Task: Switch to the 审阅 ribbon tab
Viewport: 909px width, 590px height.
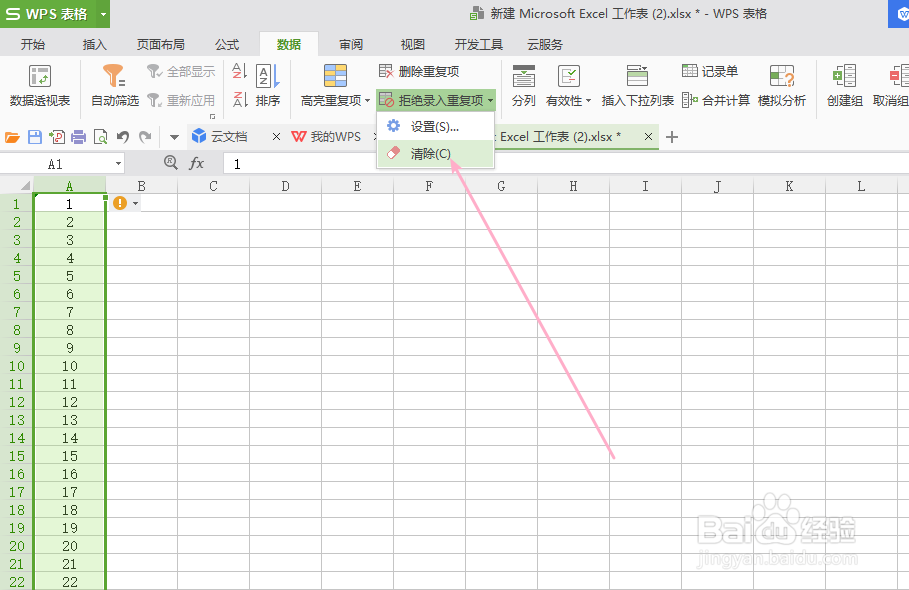Action: point(351,45)
